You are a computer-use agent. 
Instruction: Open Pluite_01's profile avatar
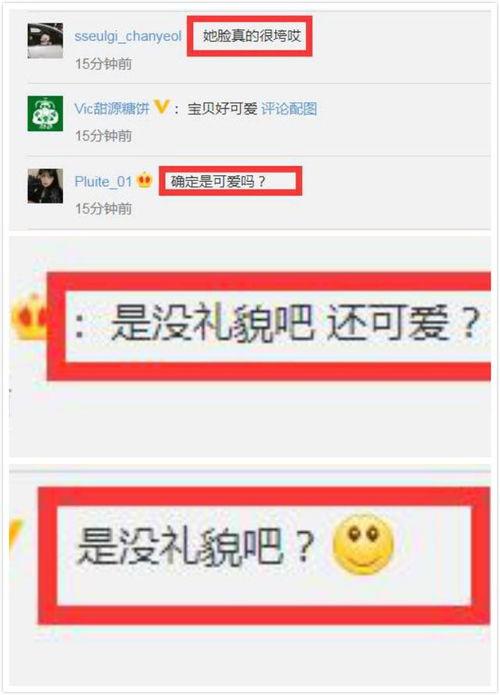tap(45, 186)
